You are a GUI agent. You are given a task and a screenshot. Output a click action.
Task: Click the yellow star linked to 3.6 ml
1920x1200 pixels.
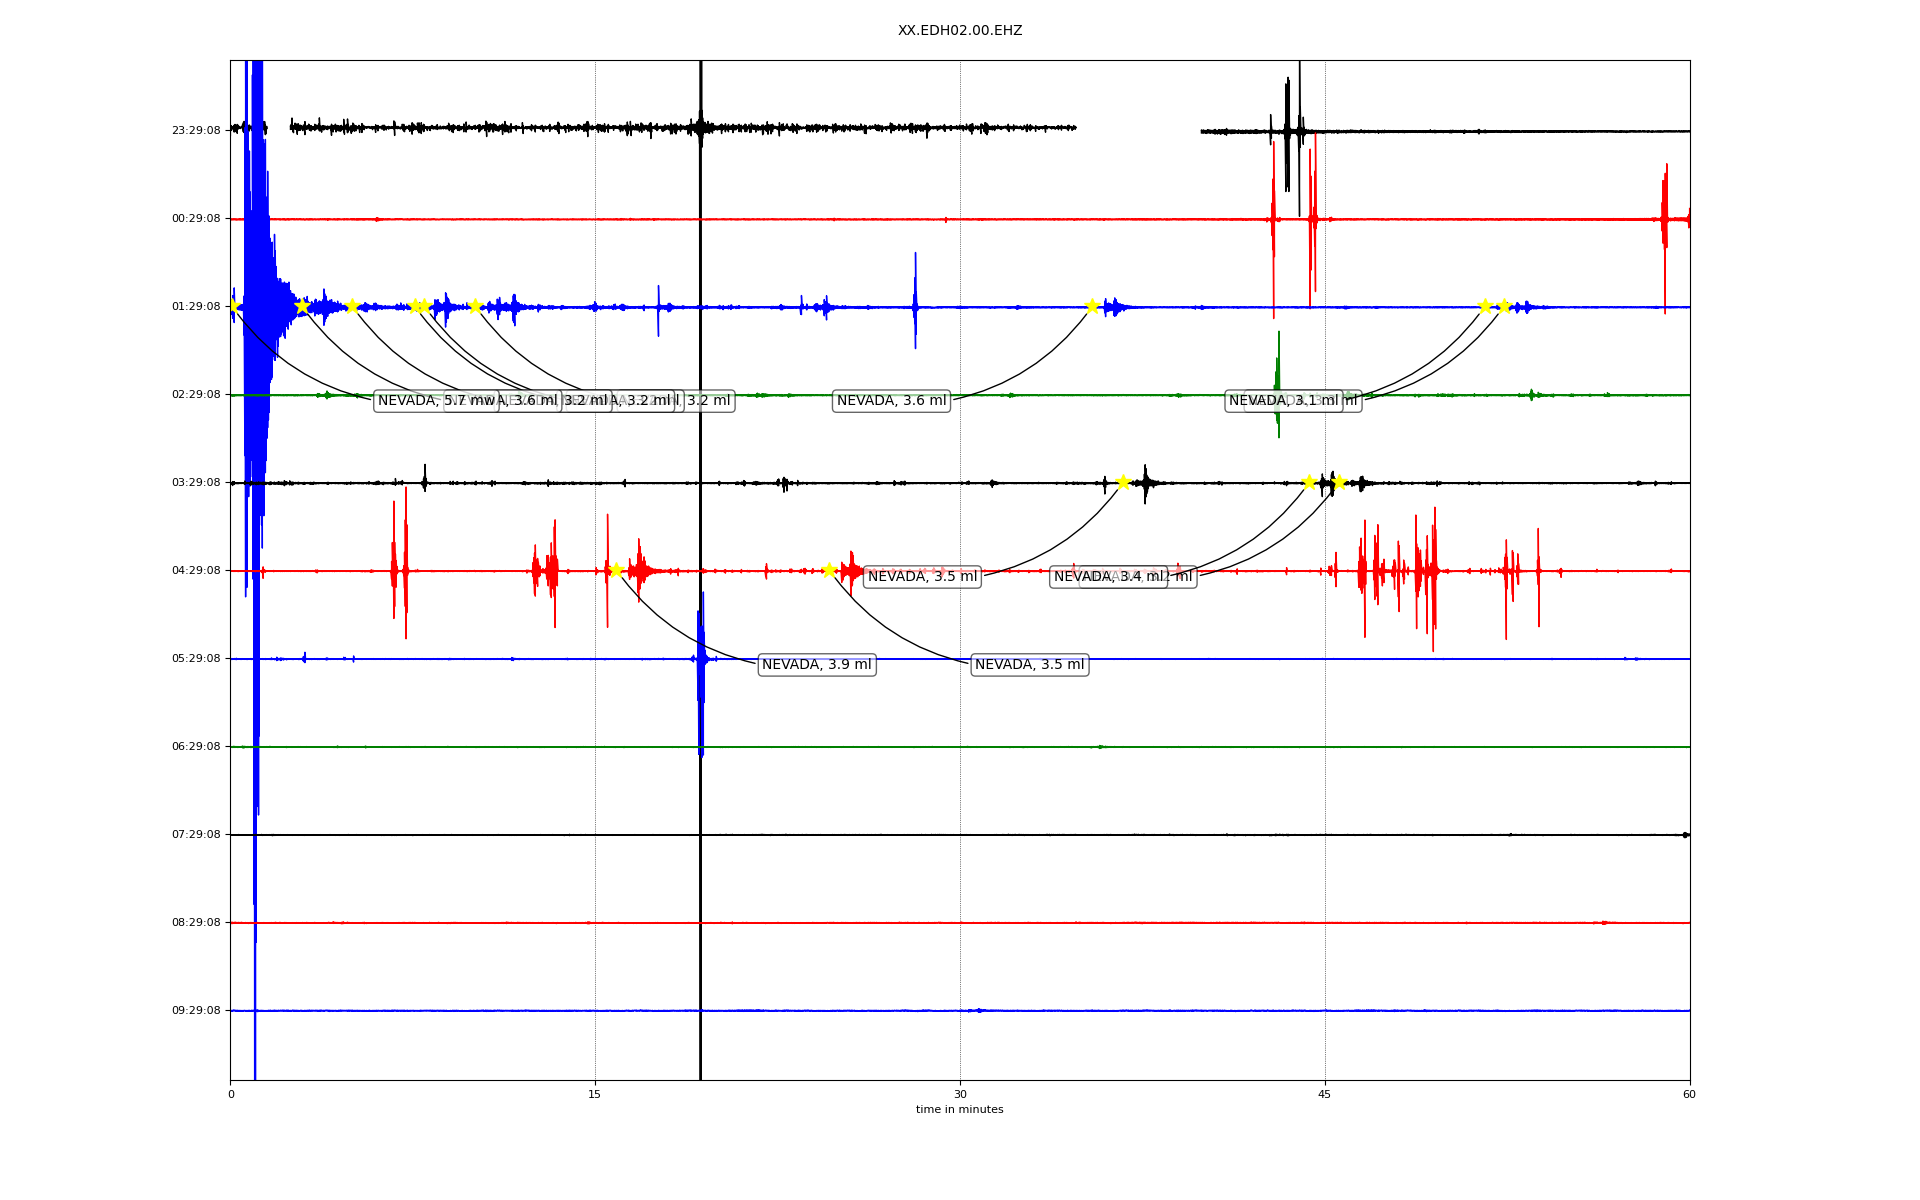(x=1092, y=306)
